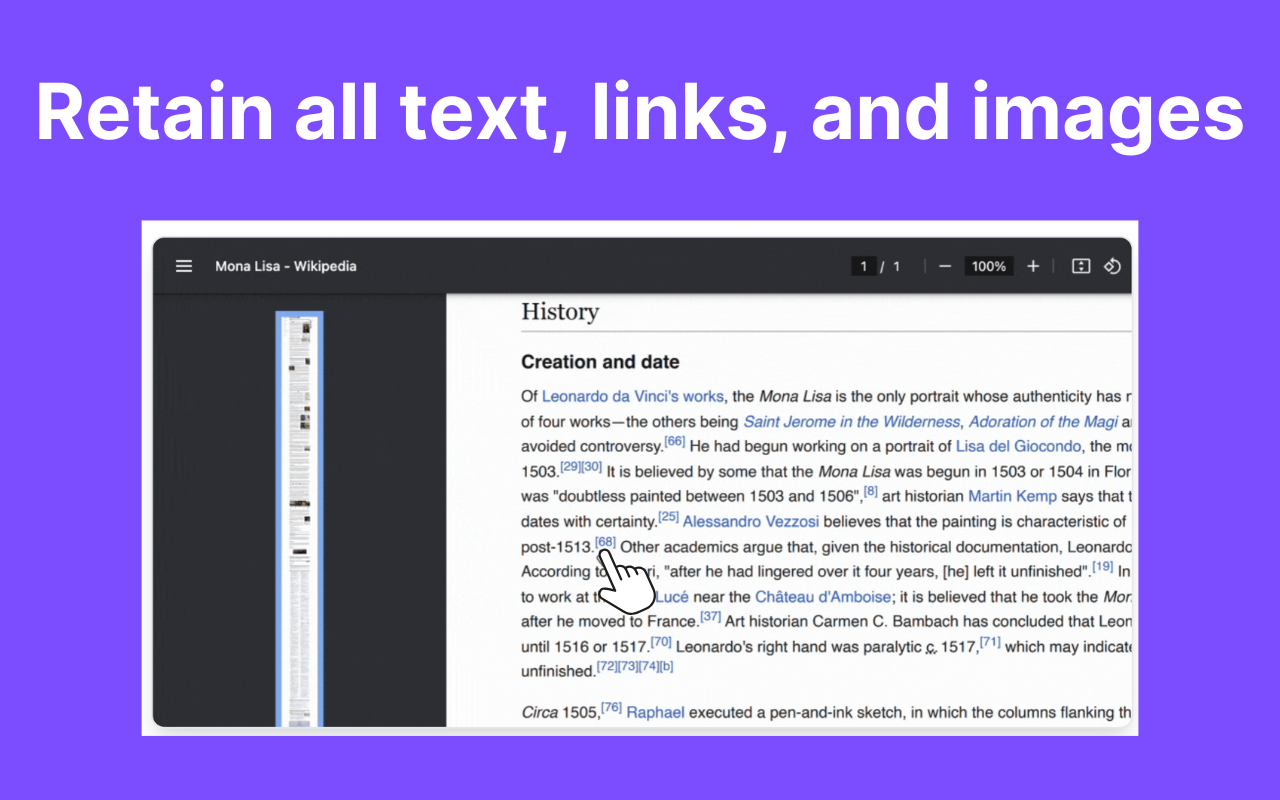Click the zoom in plus icon
Screen dimensions: 1280x800
tap(1033, 266)
